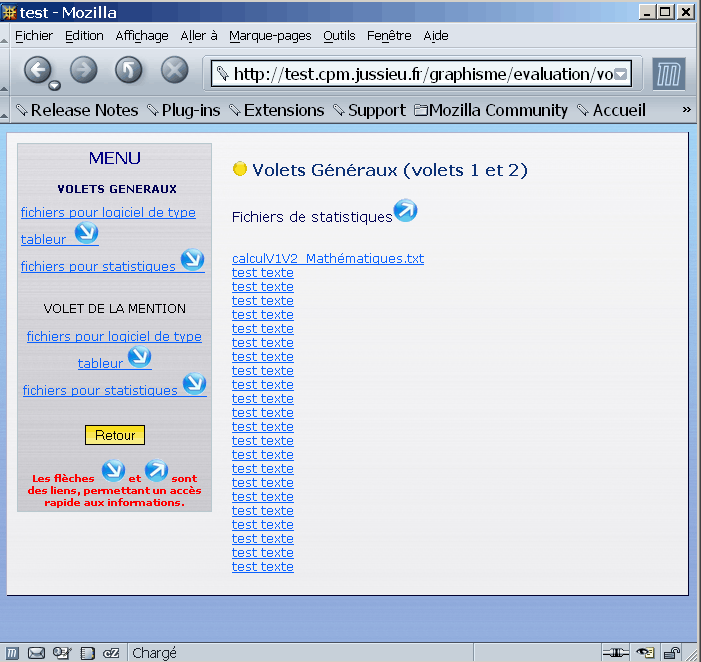Open the Back button history dropdown arrow
The height and width of the screenshot is (662, 701).
55,85
